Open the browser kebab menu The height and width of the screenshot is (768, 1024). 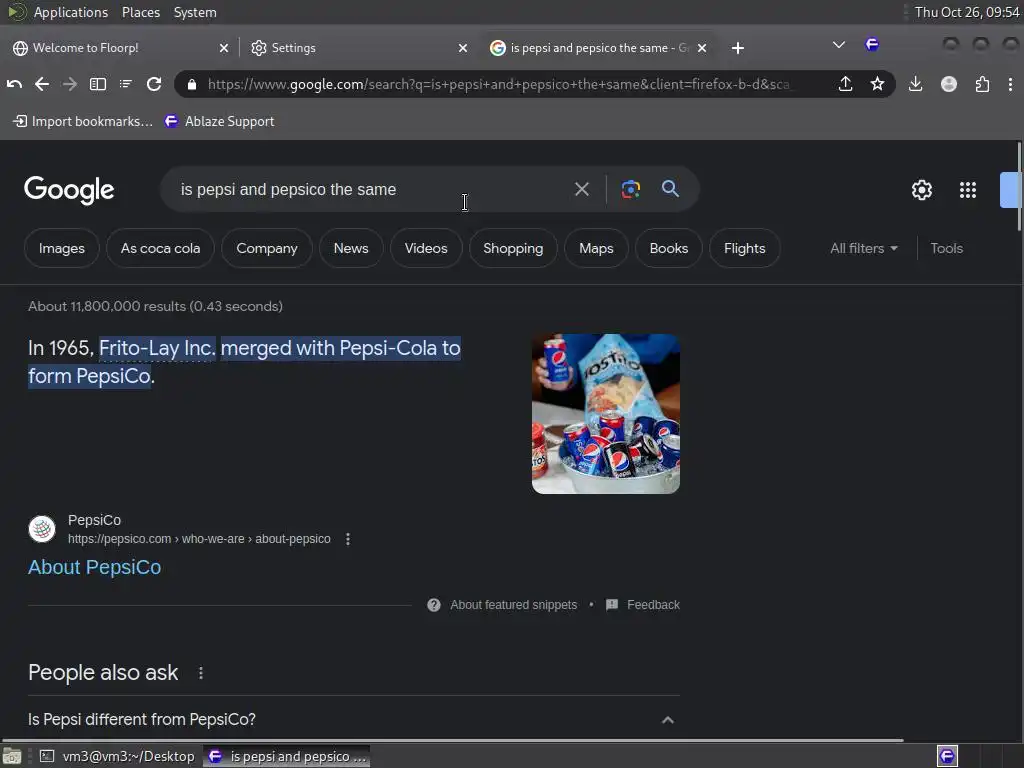click(1010, 84)
